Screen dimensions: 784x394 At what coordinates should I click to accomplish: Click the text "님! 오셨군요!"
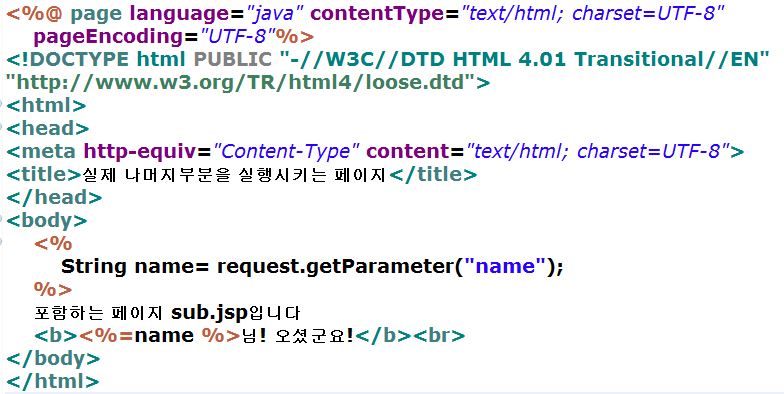tap(298, 336)
